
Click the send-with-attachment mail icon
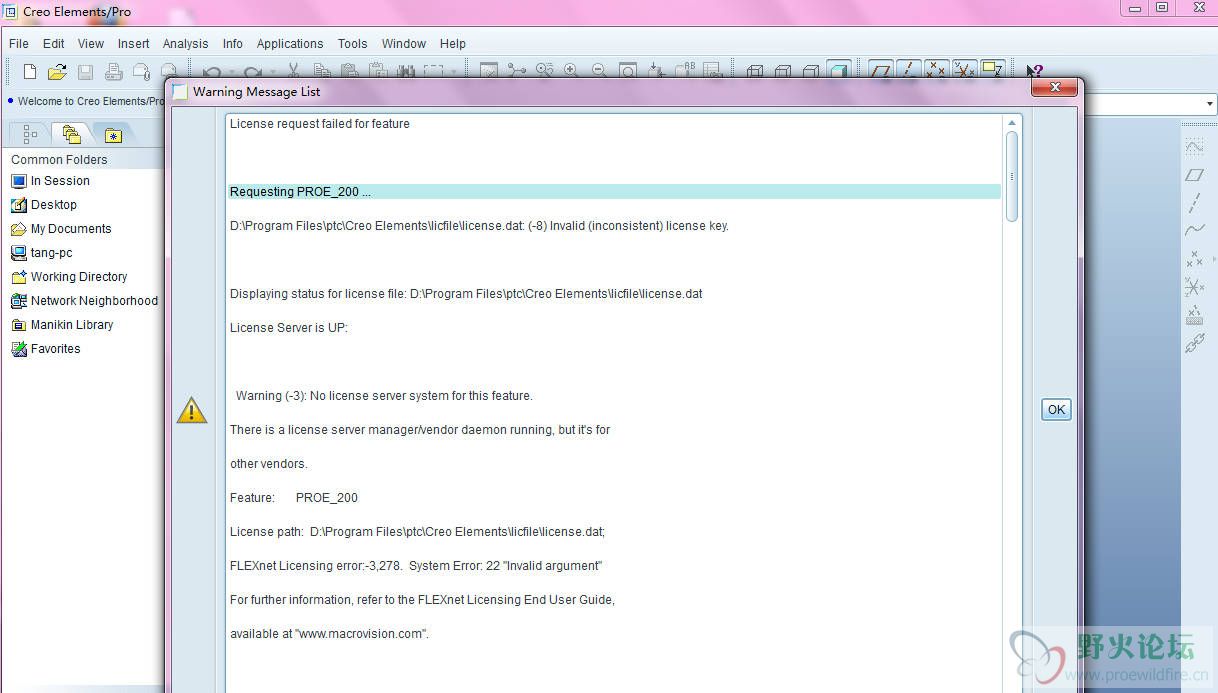click(141, 71)
